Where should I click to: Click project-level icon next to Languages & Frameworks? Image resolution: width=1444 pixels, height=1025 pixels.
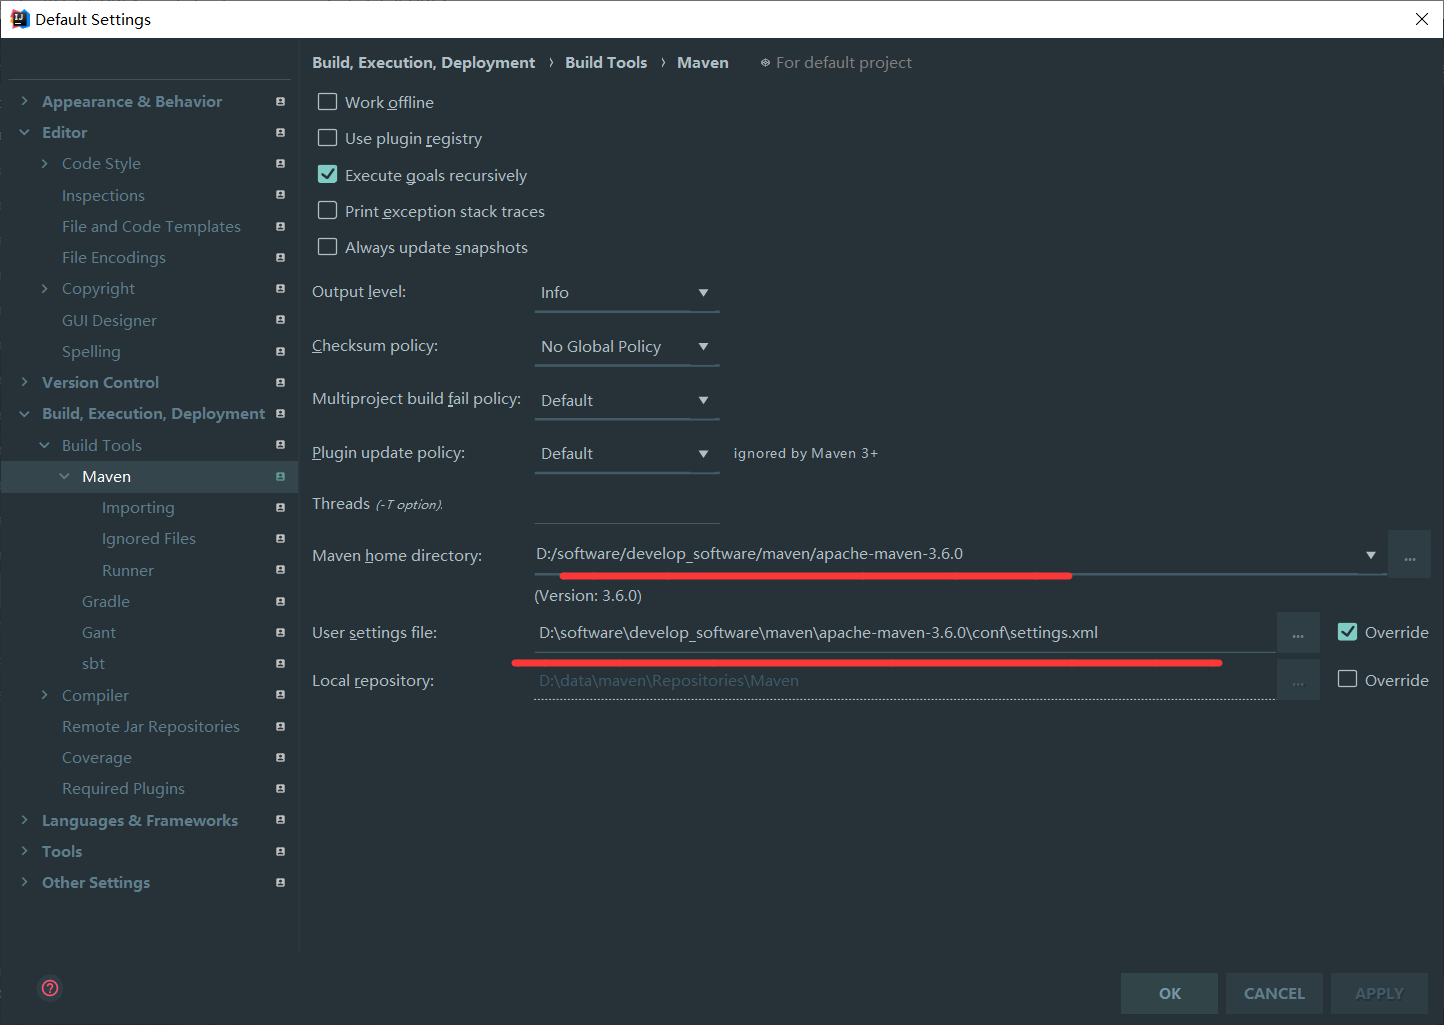point(280,820)
